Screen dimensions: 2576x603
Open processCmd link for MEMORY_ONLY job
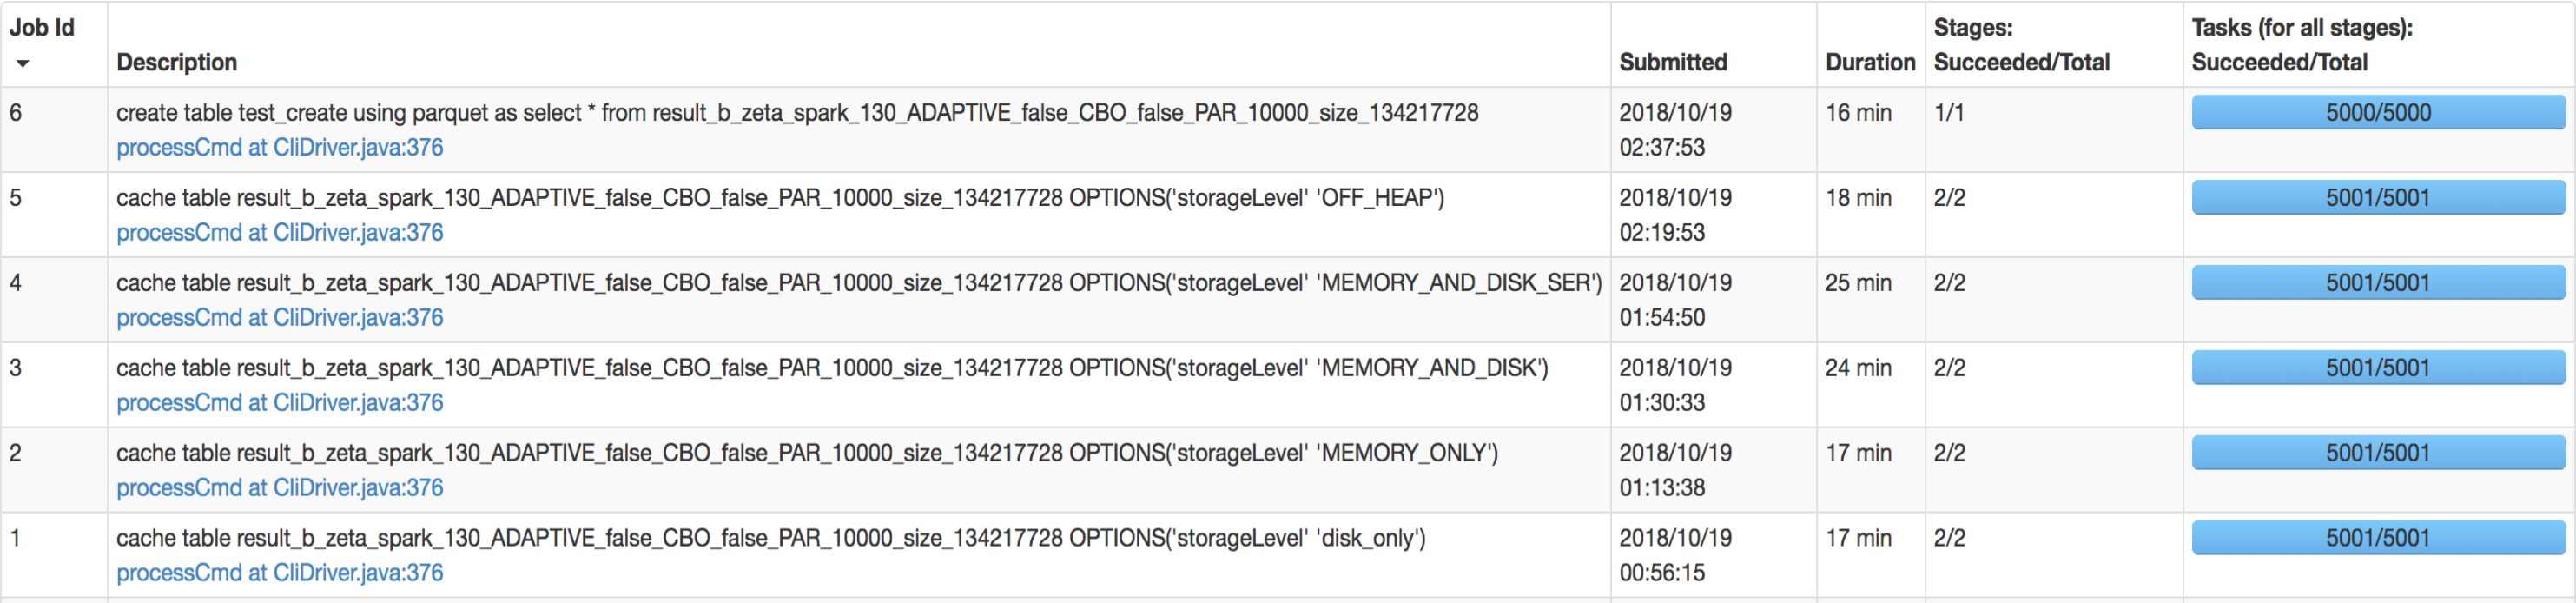coord(280,487)
